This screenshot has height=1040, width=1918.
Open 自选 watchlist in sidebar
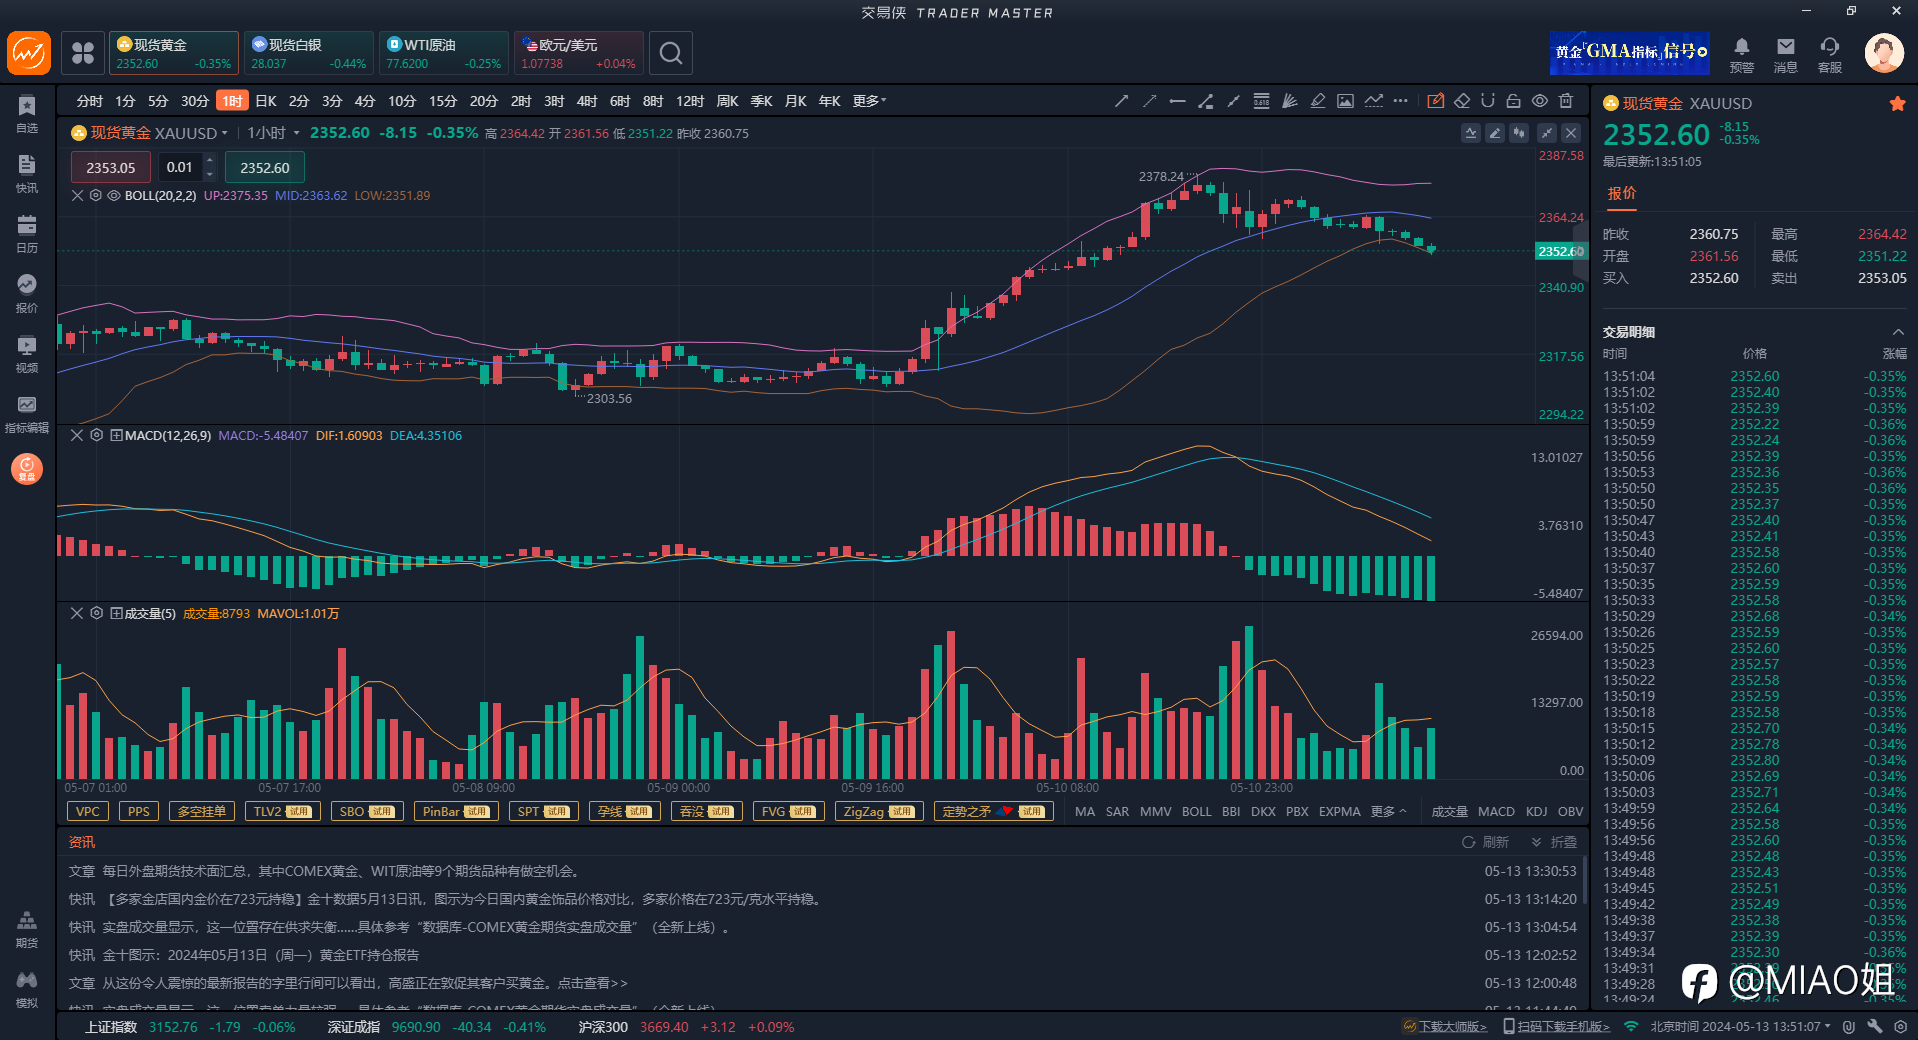(27, 114)
